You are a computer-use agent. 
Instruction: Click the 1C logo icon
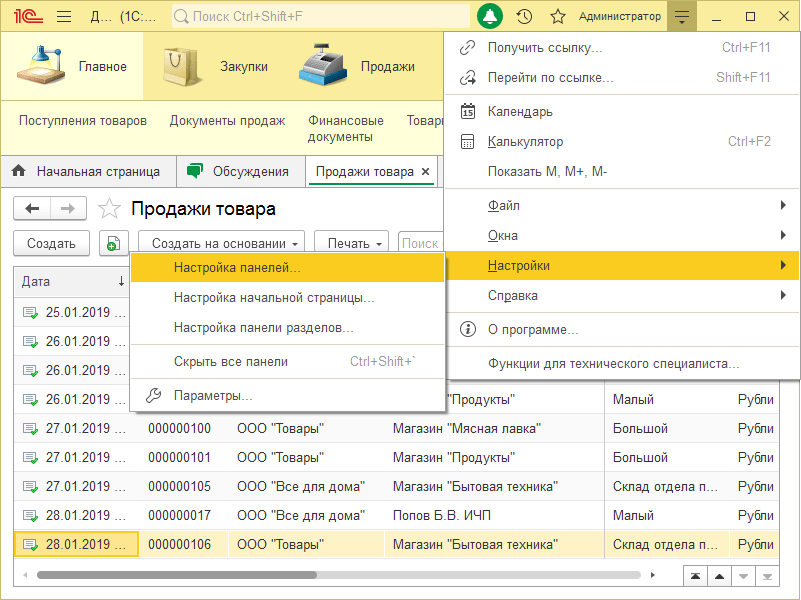pos(28,16)
